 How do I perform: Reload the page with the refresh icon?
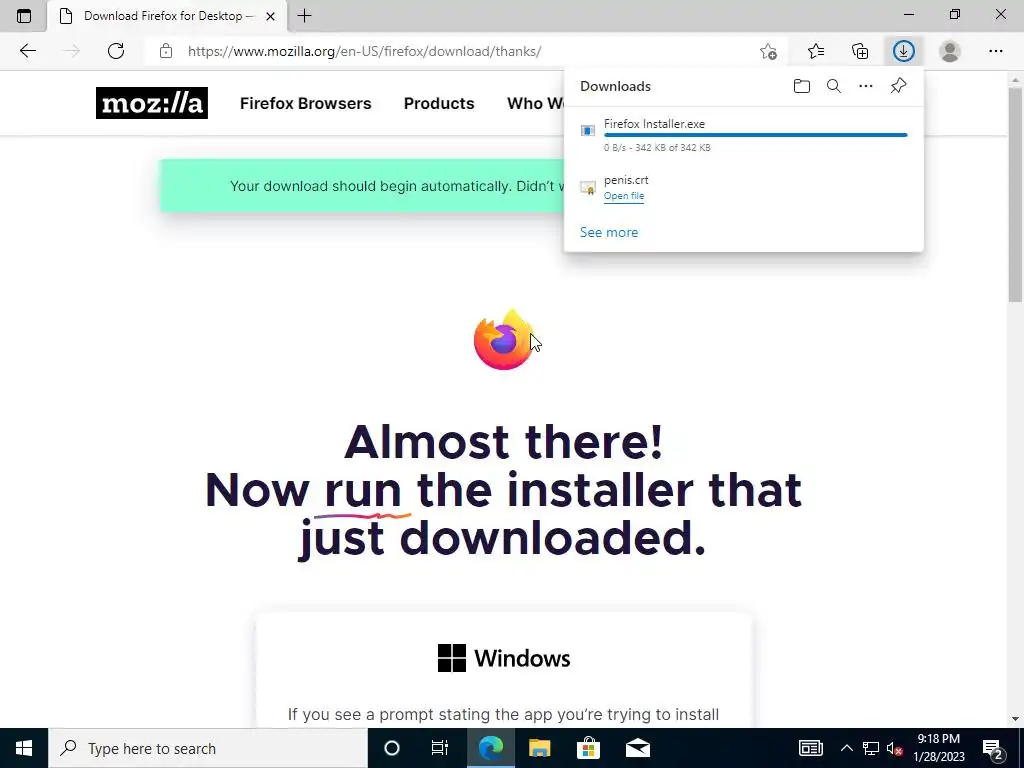point(116,51)
